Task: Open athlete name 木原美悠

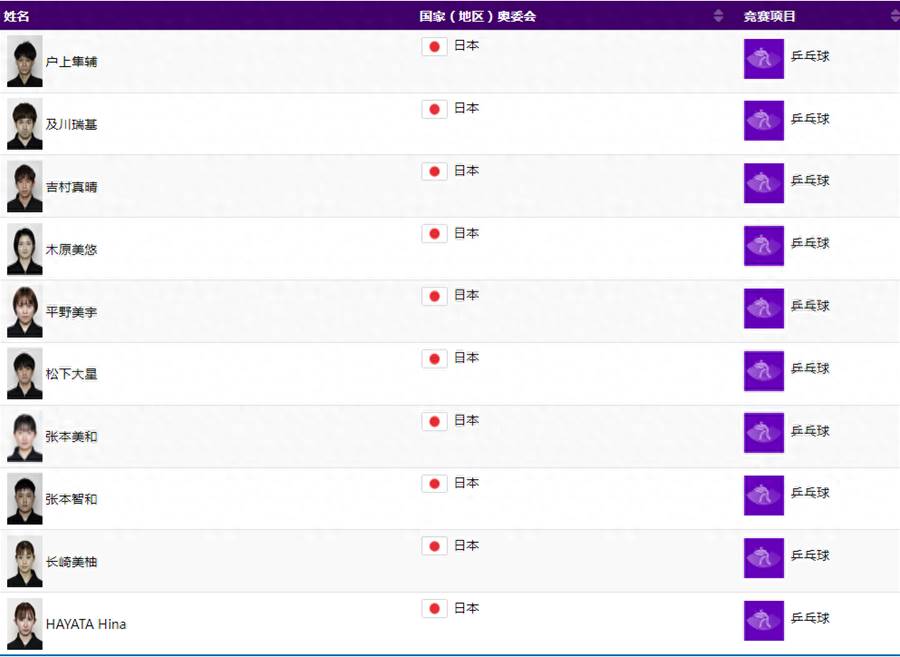Action: click(x=71, y=249)
